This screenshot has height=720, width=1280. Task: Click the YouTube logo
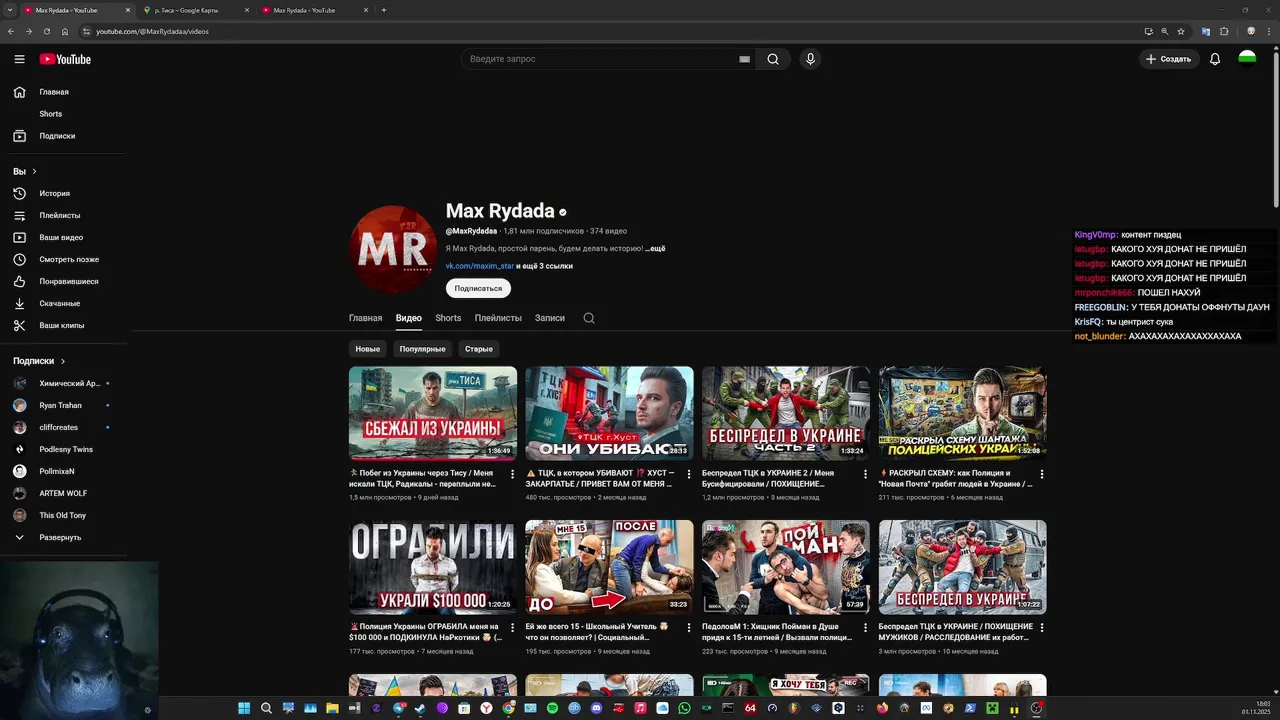coord(65,59)
